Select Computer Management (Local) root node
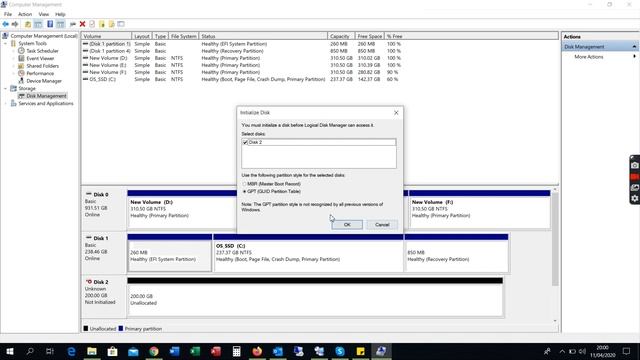This screenshot has width=640, height=360. tap(44, 36)
